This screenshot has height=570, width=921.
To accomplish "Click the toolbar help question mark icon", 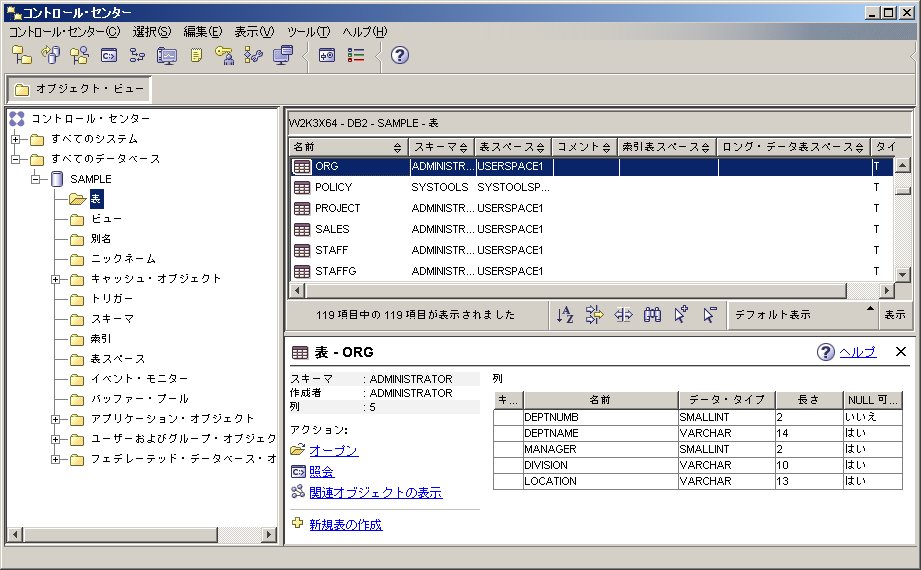I will click(x=399, y=55).
